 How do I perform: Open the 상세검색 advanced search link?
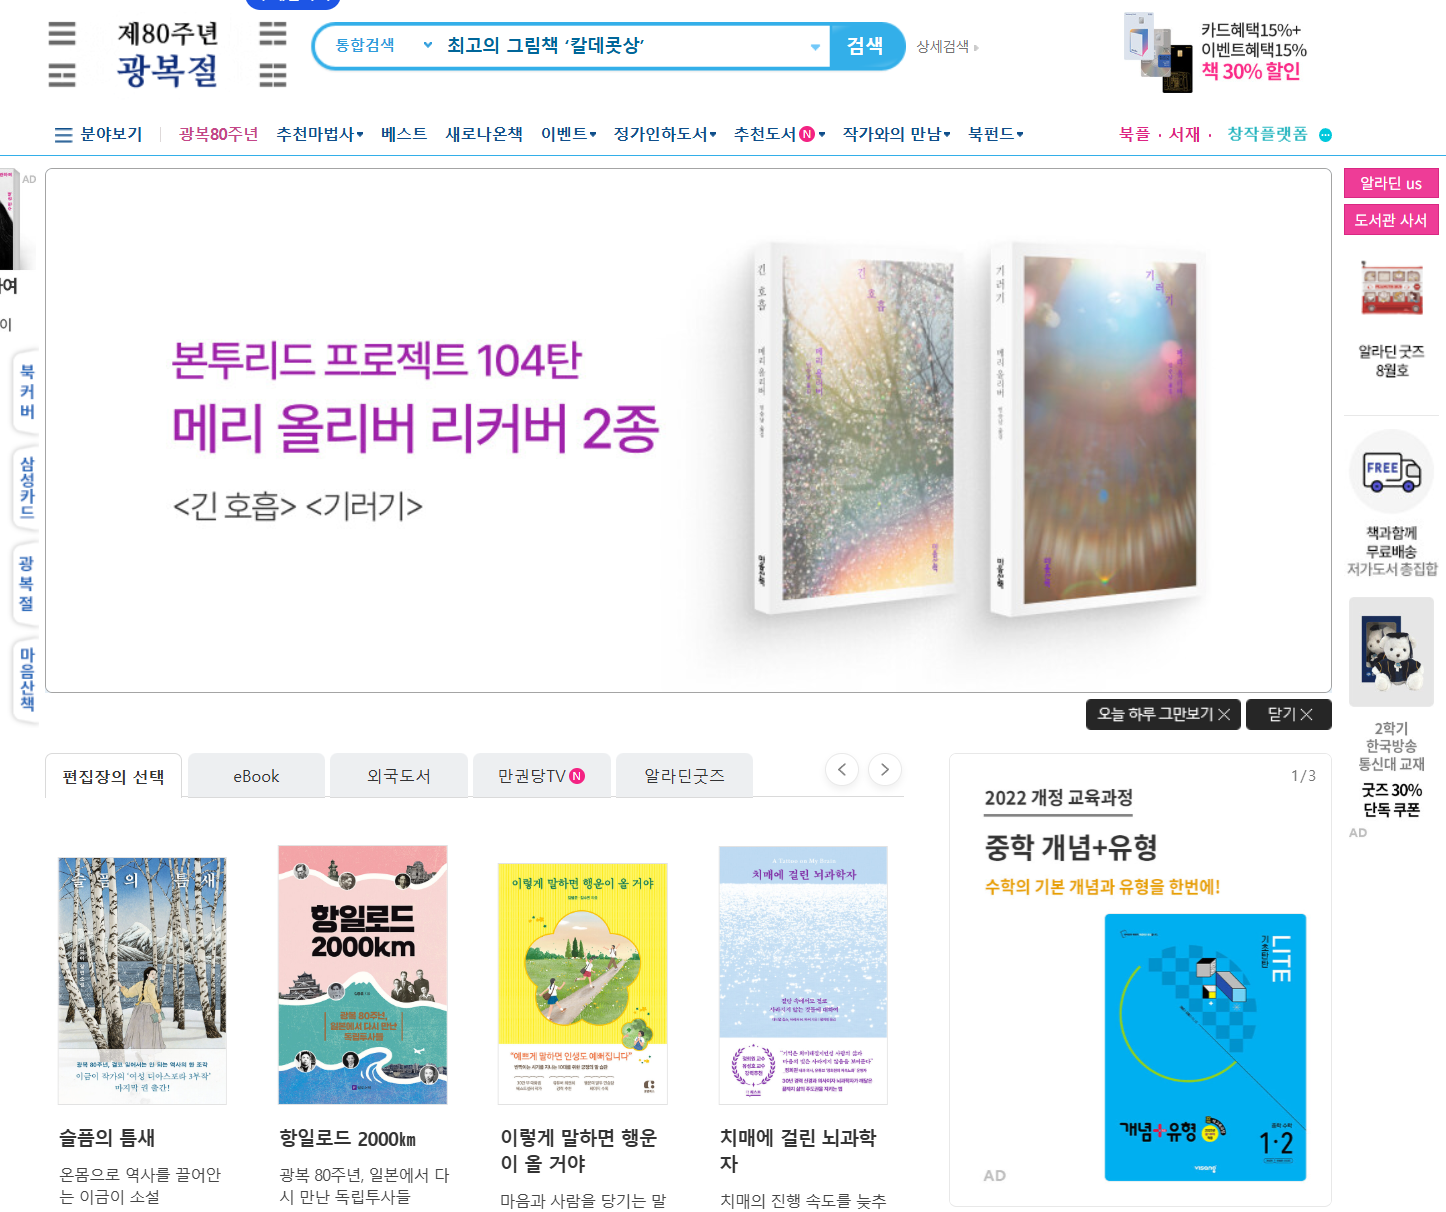[x=948, y=47]
